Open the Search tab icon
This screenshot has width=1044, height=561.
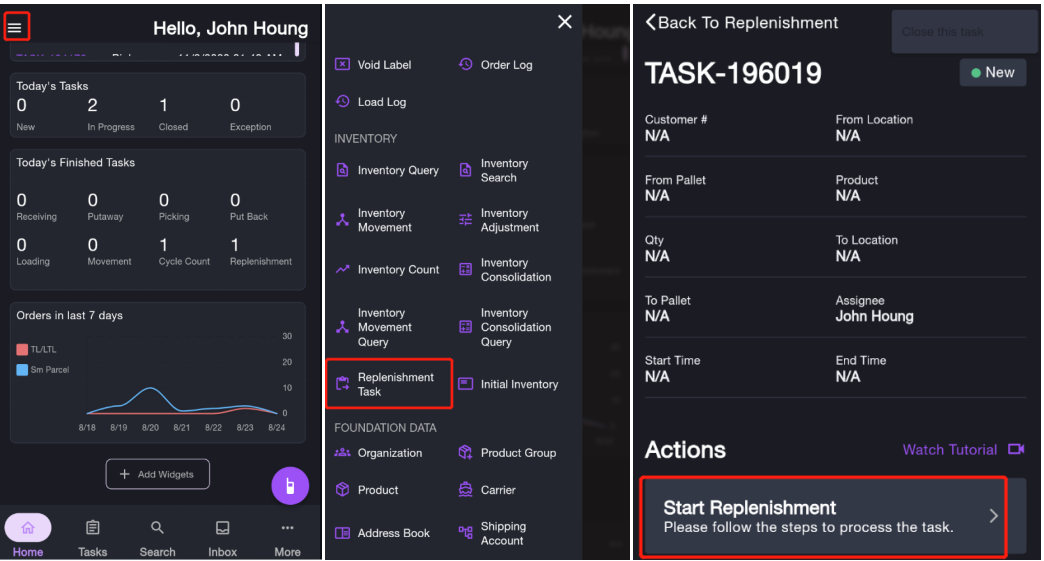coord(157,528)
